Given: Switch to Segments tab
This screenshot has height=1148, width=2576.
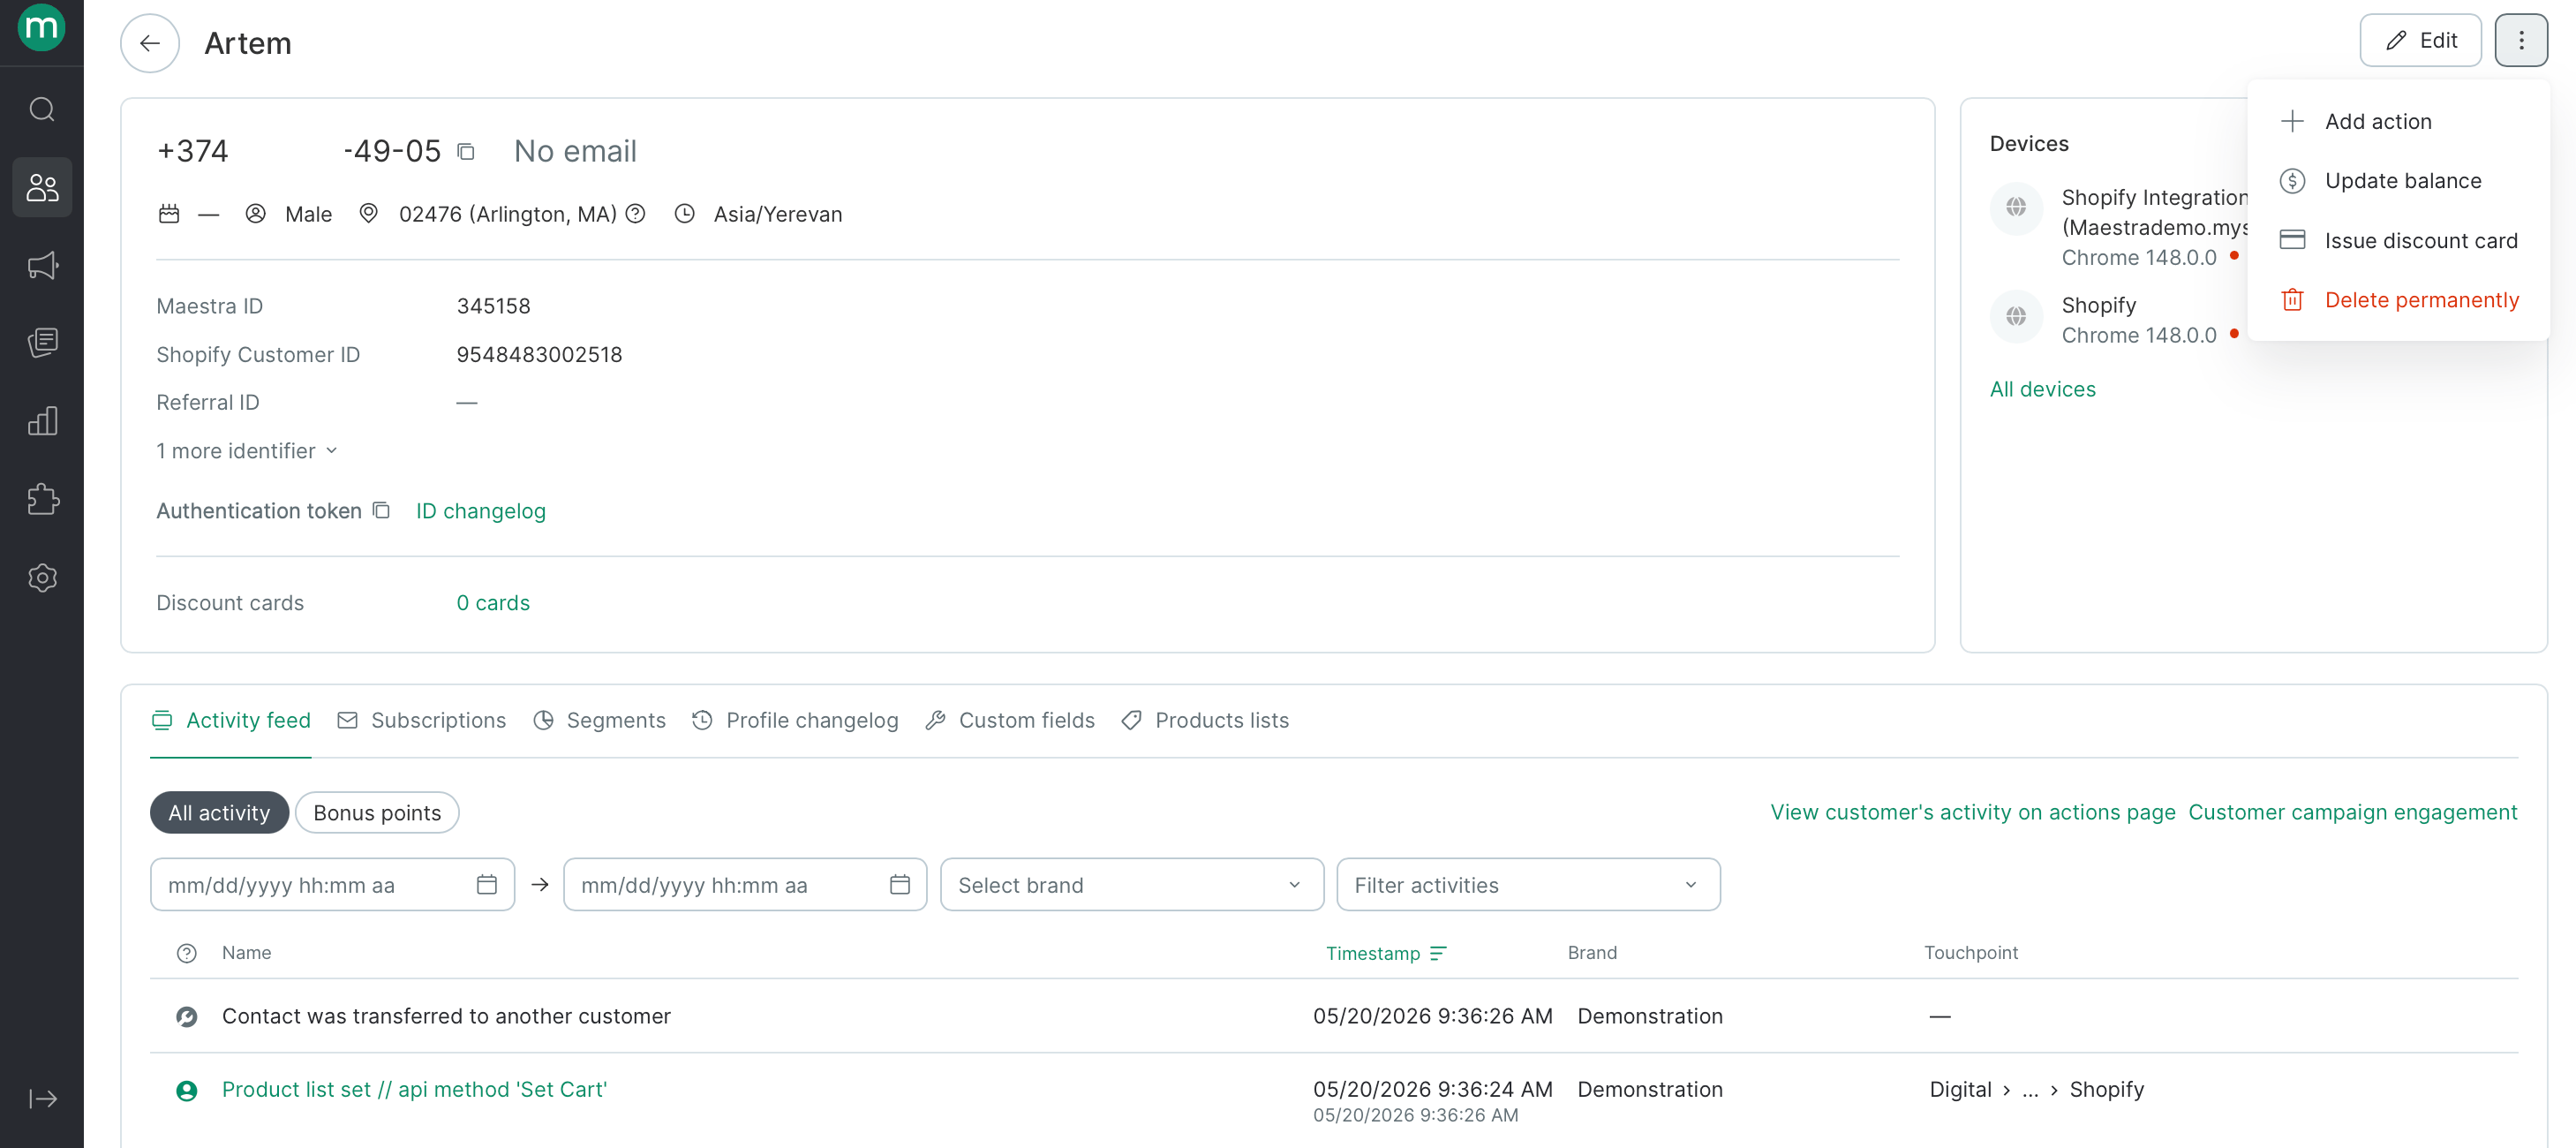Looking at the screenshot, I should (599, 720).
